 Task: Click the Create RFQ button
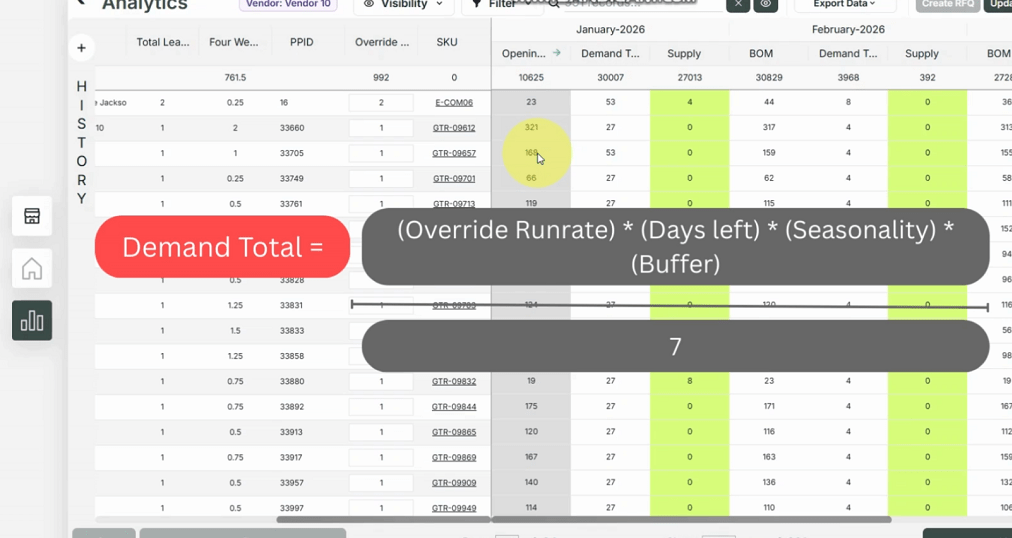(947, 4)
